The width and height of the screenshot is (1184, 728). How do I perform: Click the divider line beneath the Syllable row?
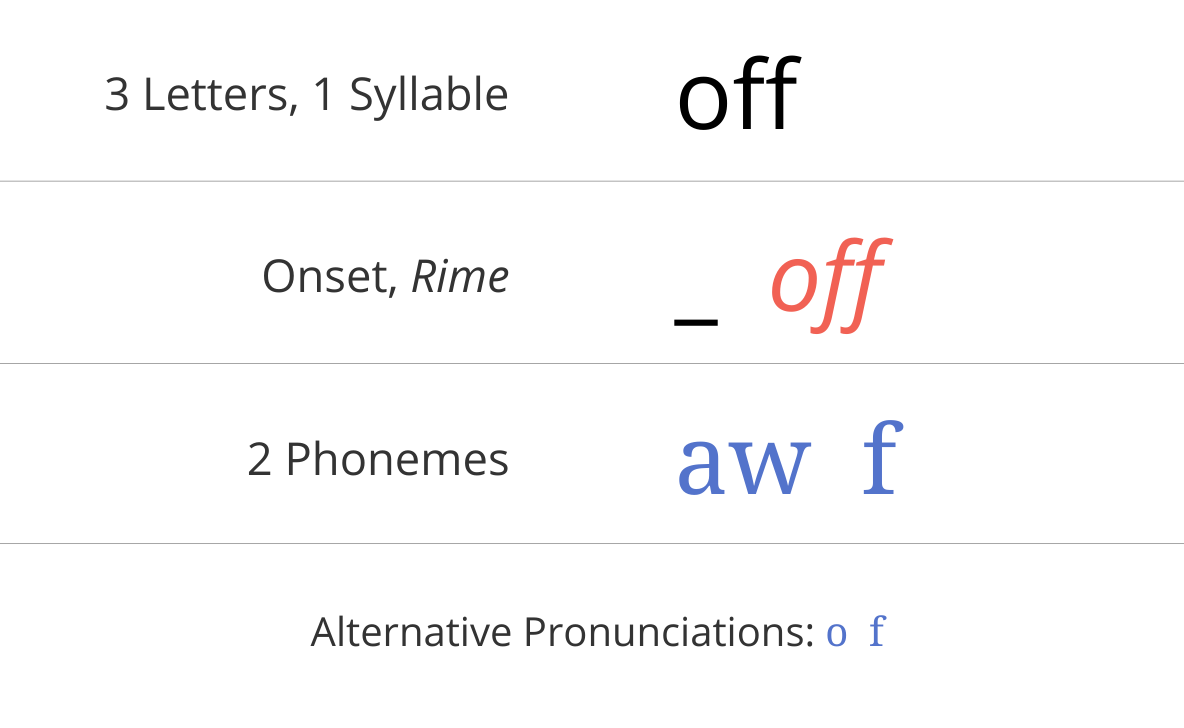[592, 182]
